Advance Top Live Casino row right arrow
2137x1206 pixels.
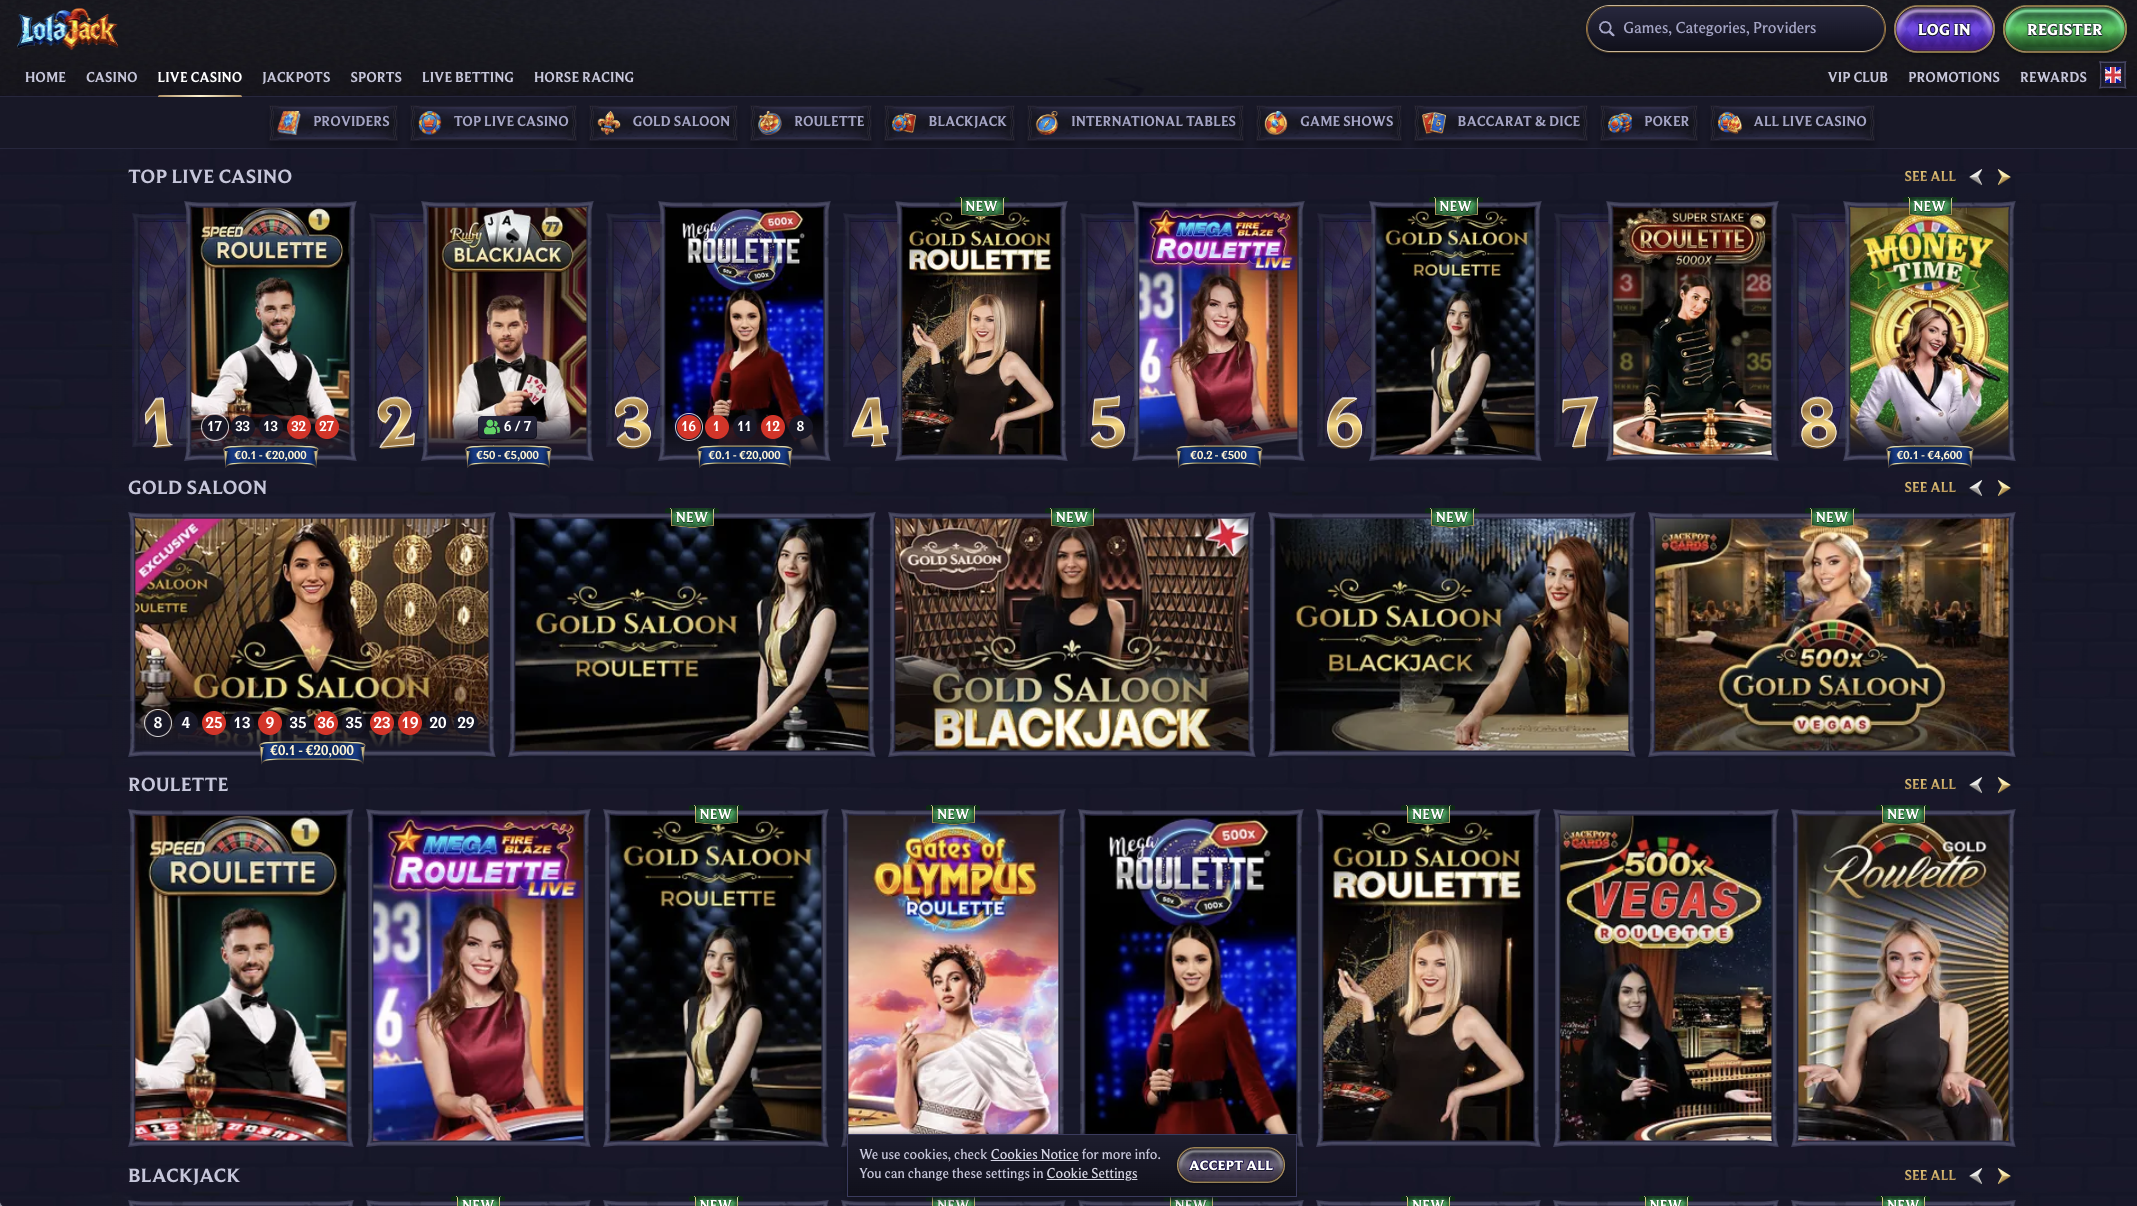tap(2003, 177)
